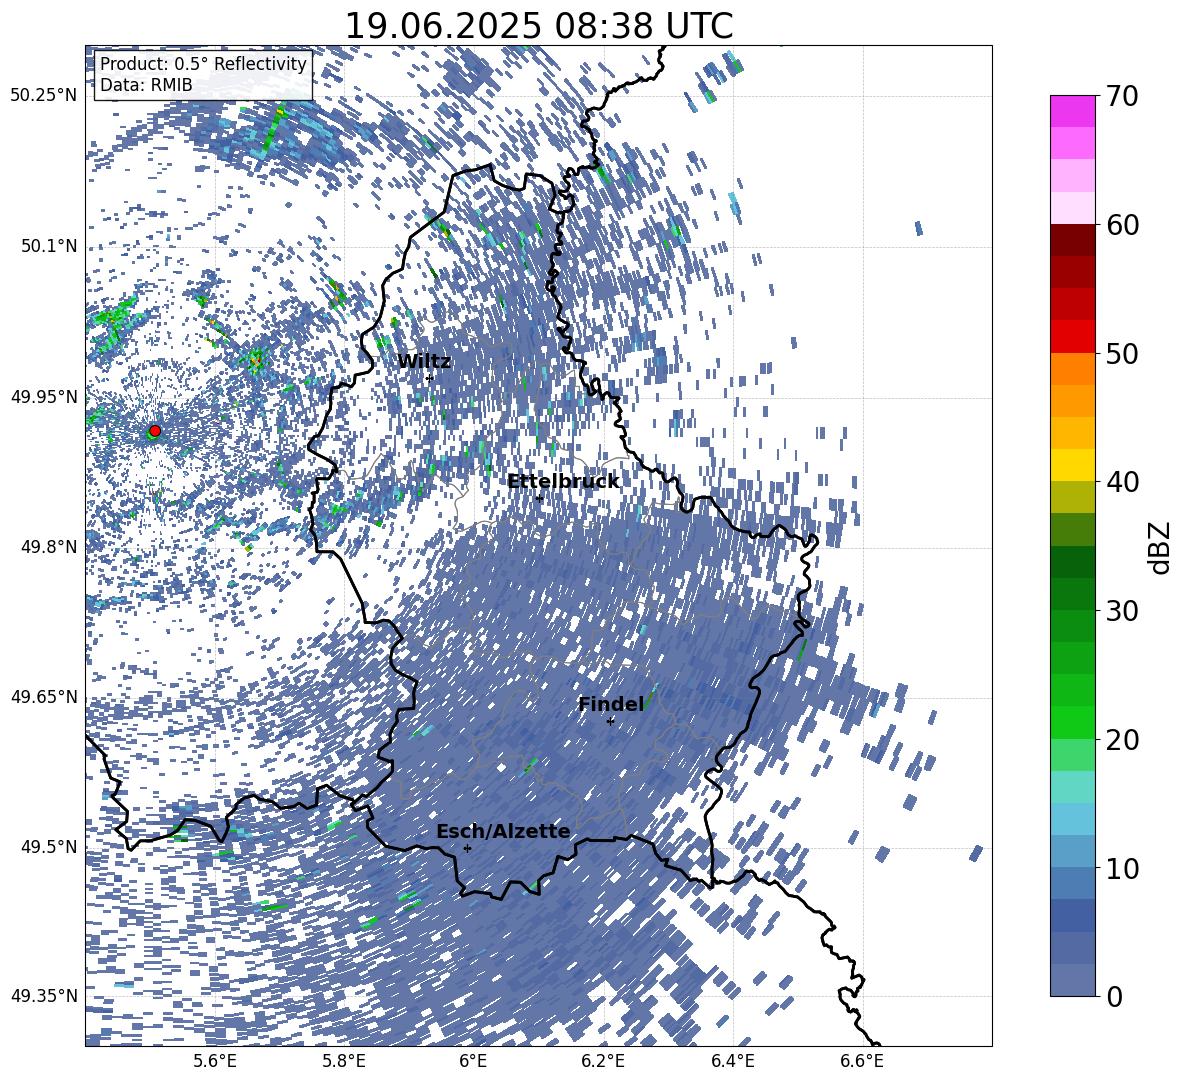Click the colorbar tick label 10

[x=1122, y=868]
